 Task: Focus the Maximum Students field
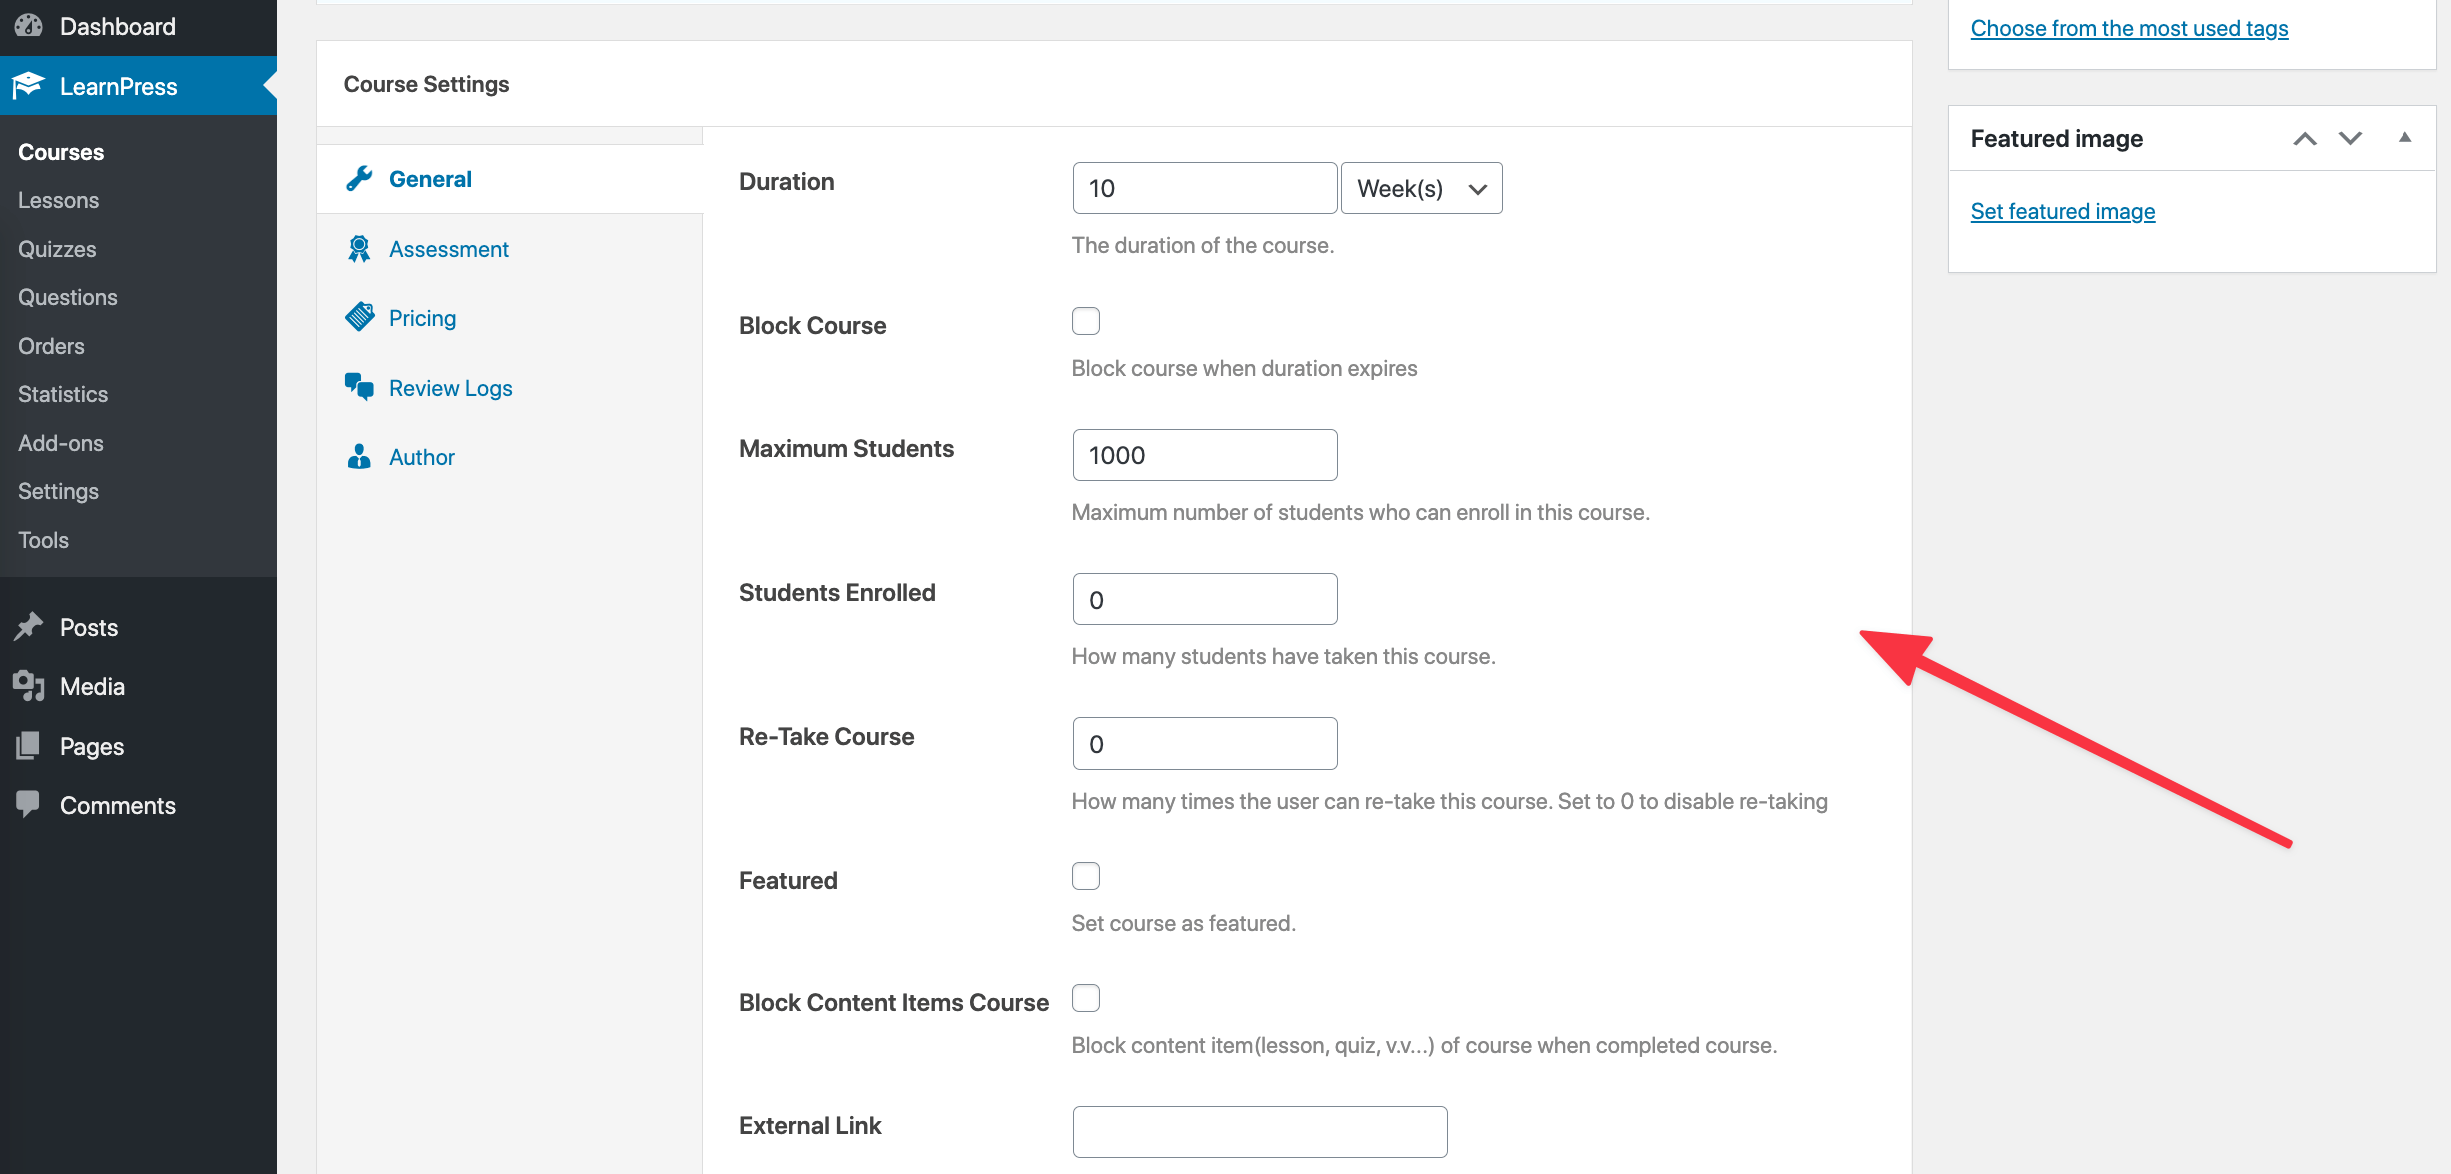(x=1205, y=455)
